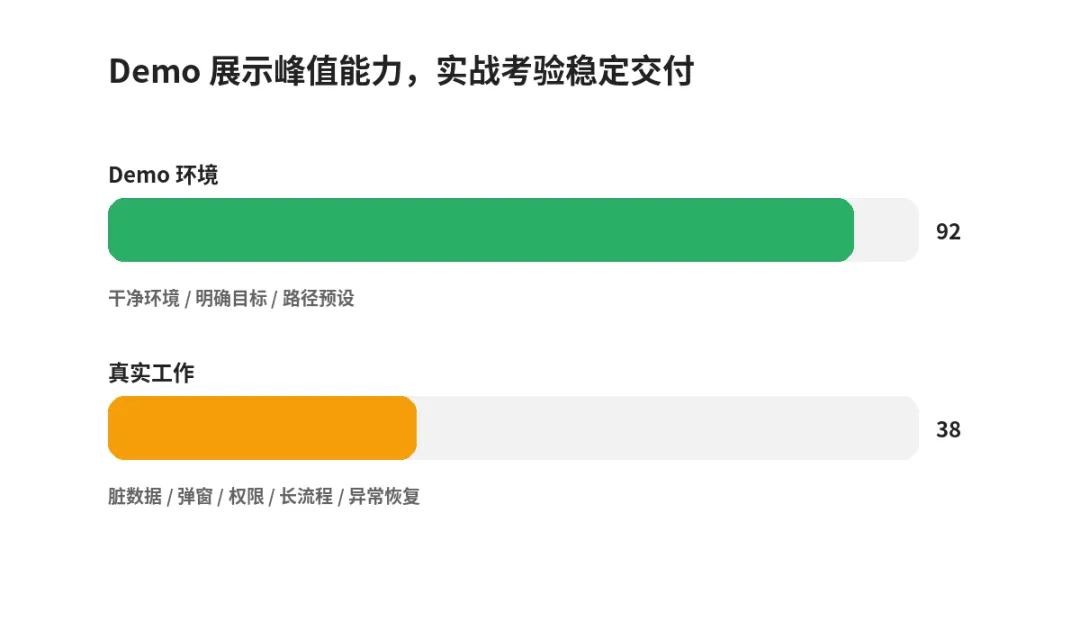
Task: Select the 长流程 caption text
Action: (306, 496)
